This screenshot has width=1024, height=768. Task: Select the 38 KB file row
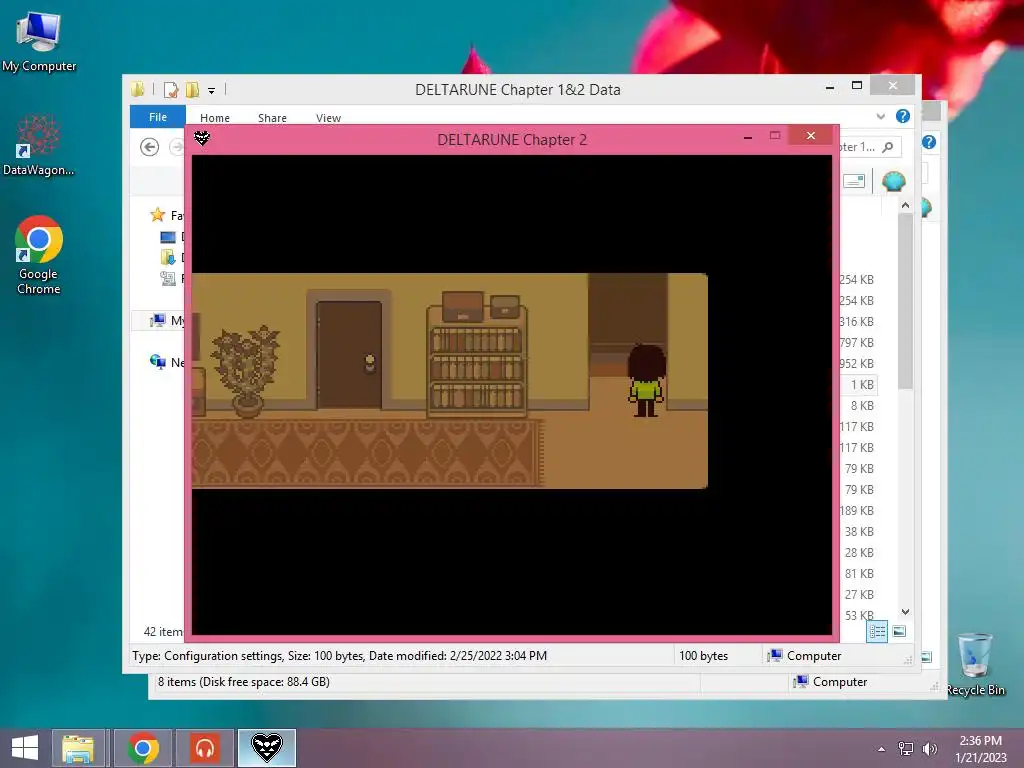[859, 532]
